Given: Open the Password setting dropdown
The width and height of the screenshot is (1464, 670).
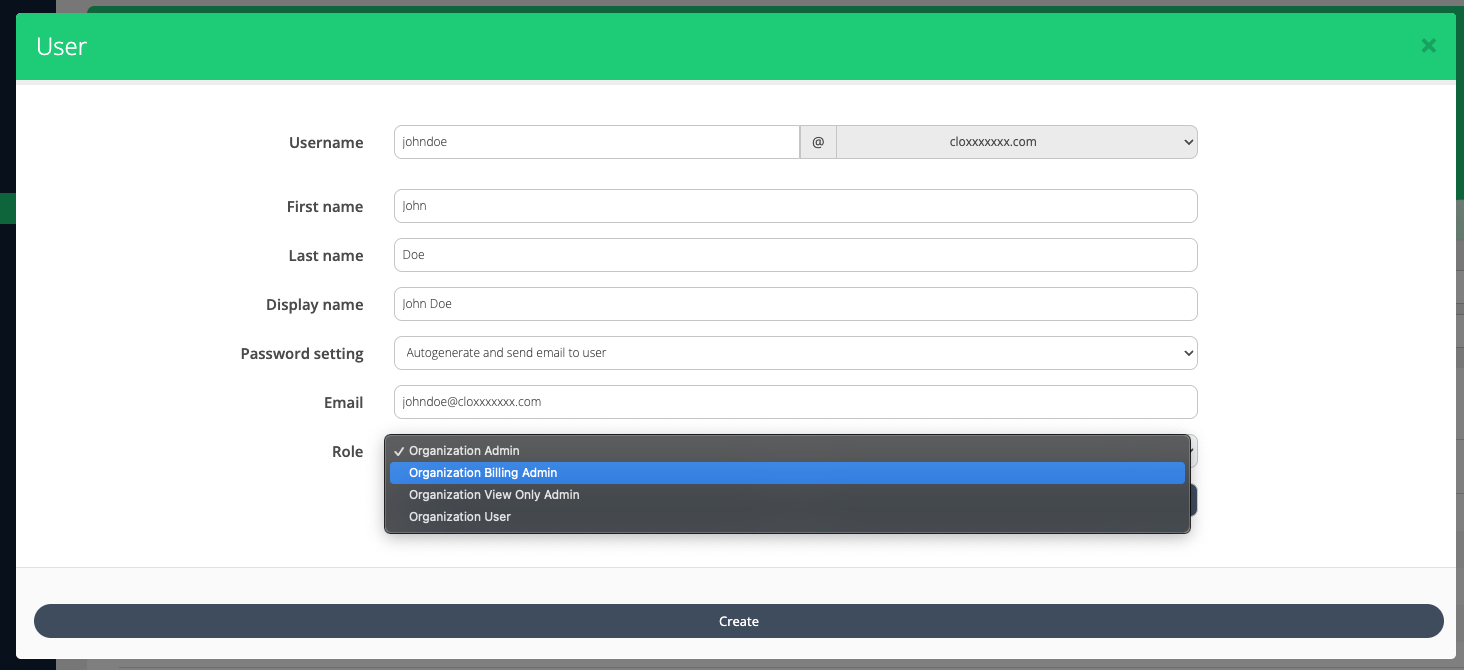Looking at the screenshot, I should coord(795,353).
